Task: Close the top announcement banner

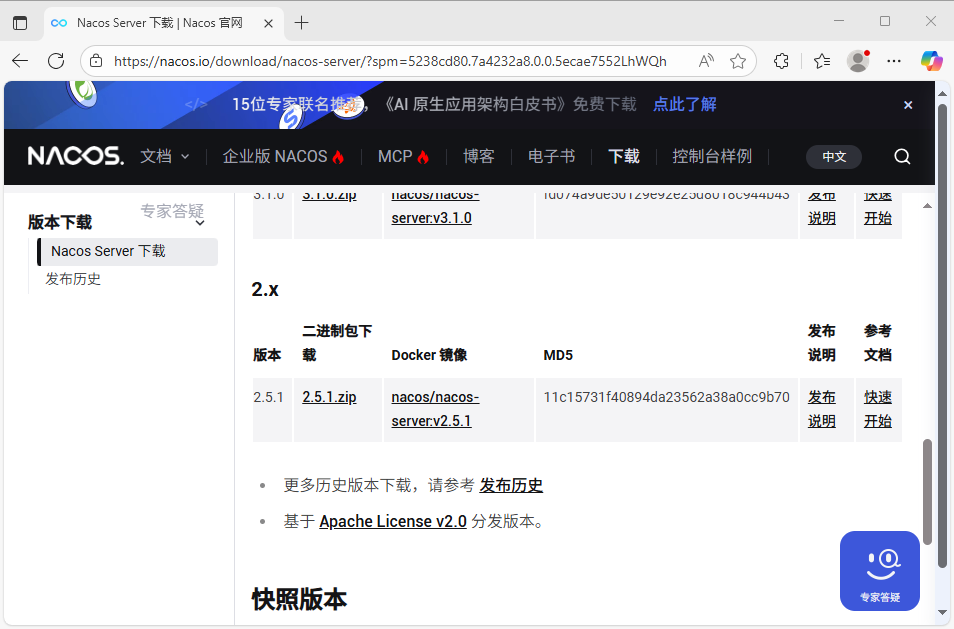Action: coord(908,105)
